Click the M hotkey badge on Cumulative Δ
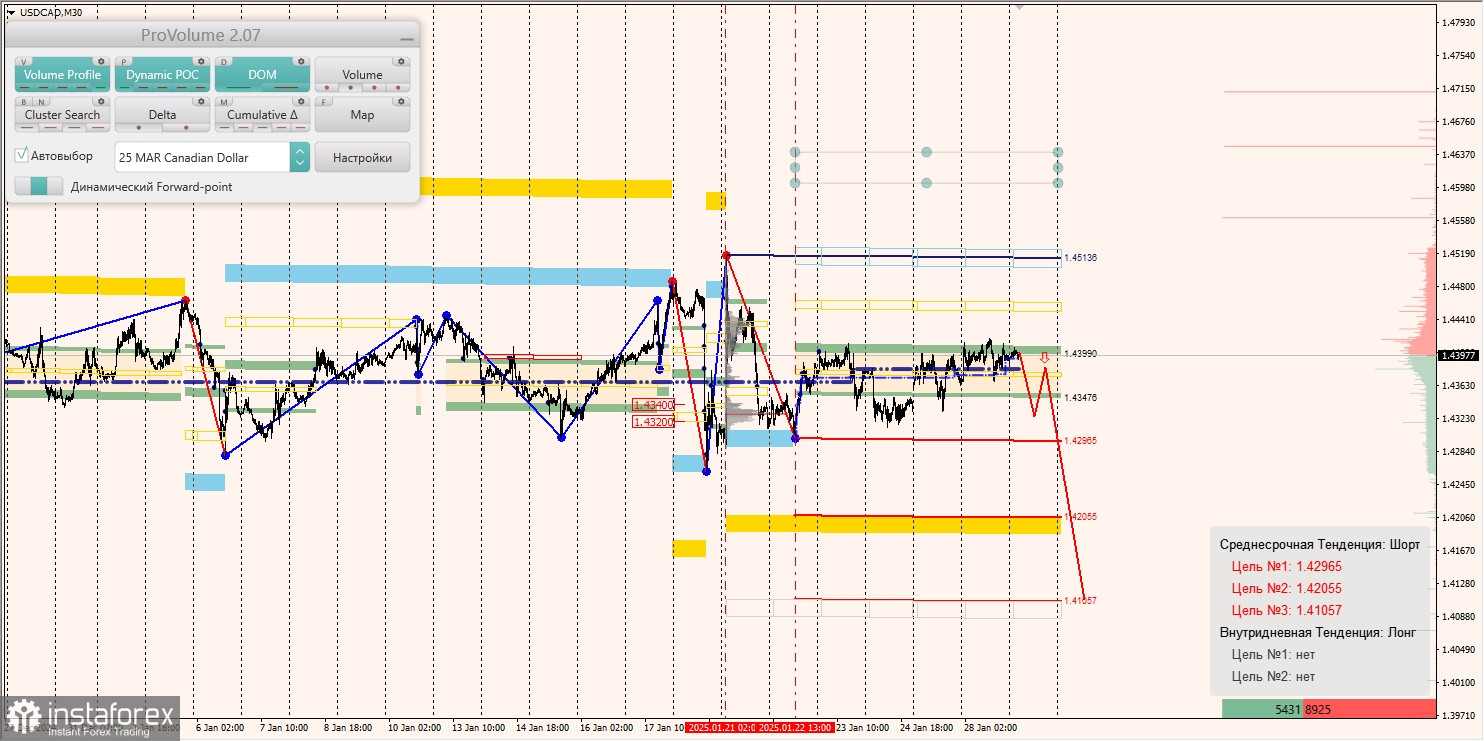This screenshot has height=741, width=1484. click(224, 102)
